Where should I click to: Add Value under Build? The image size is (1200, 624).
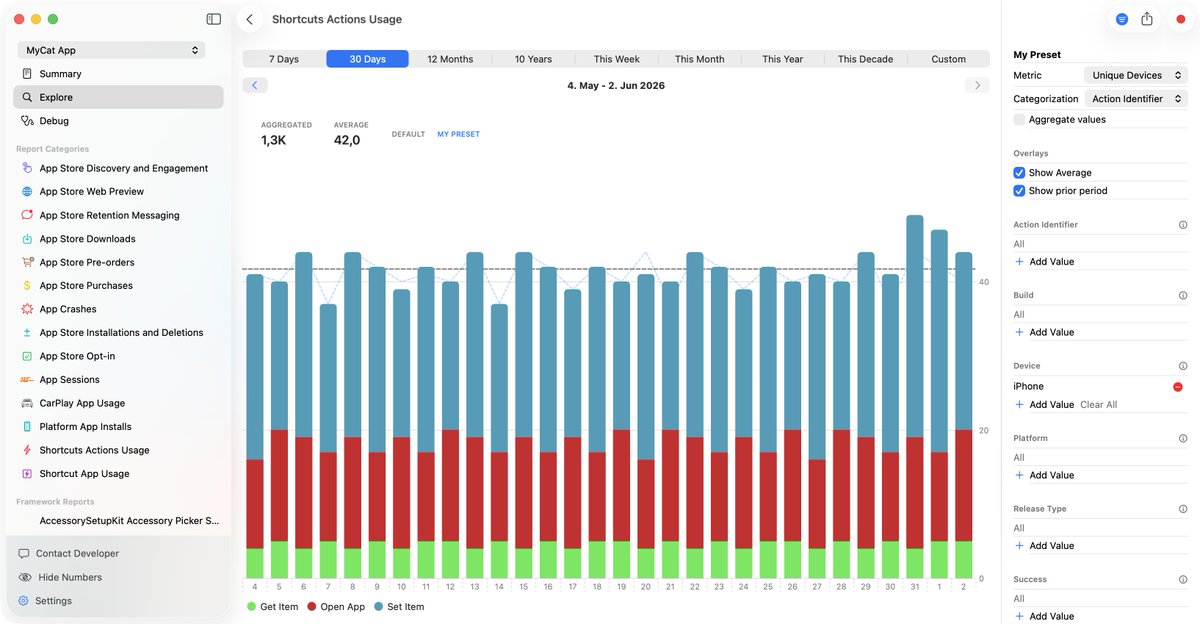(x=1045, y=332)
